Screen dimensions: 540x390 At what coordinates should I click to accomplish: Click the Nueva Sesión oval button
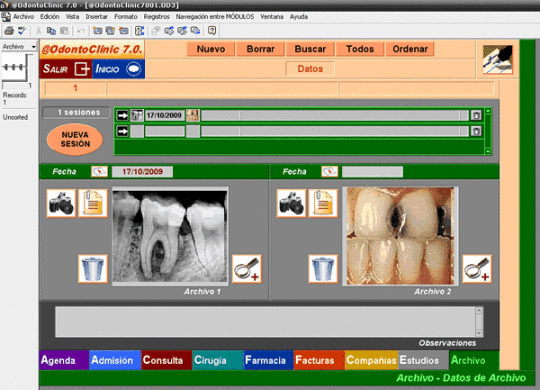tap(75, 139)
